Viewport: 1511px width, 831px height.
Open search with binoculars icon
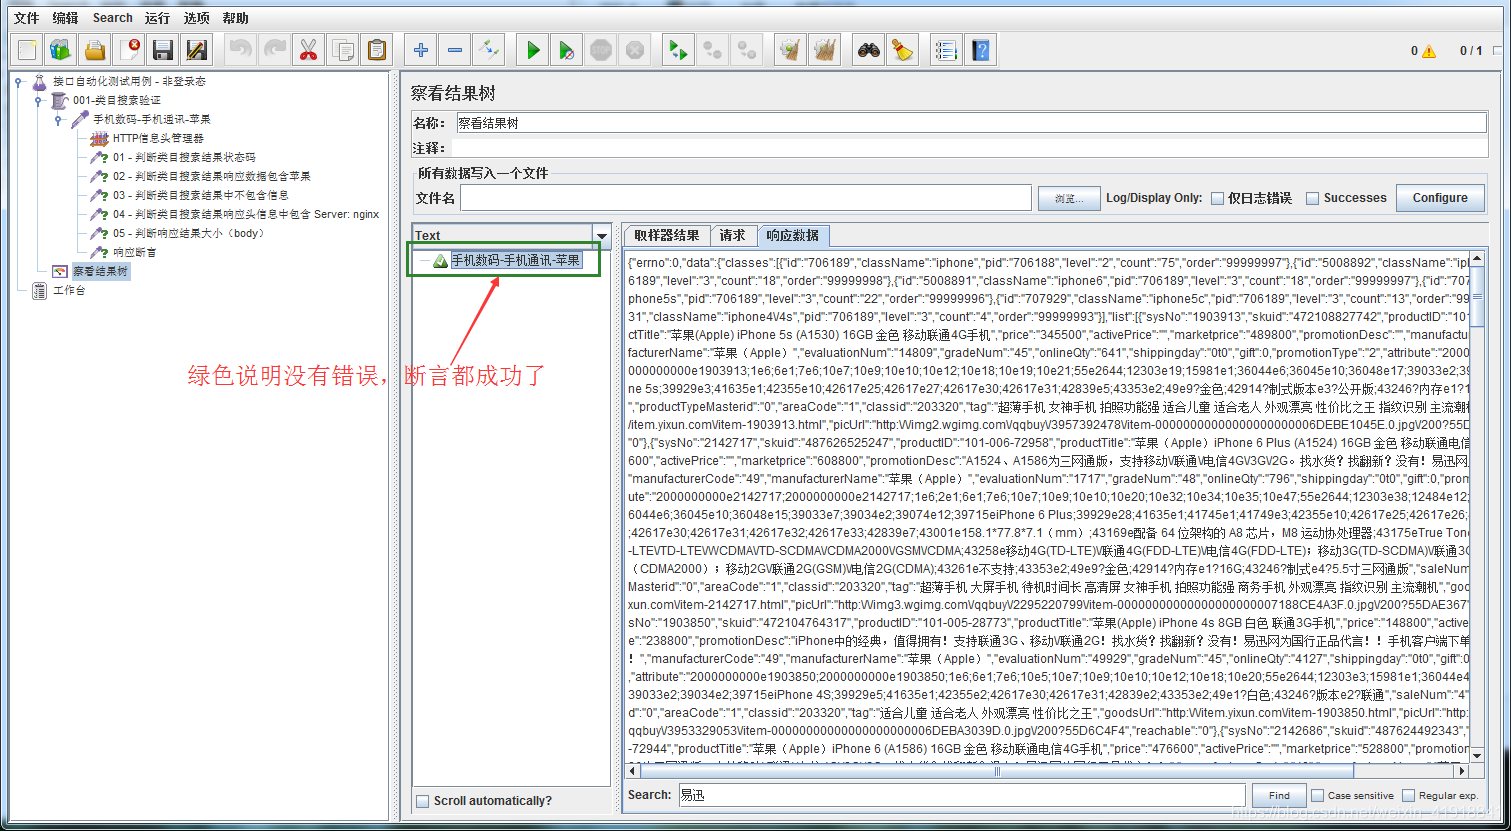869,49
